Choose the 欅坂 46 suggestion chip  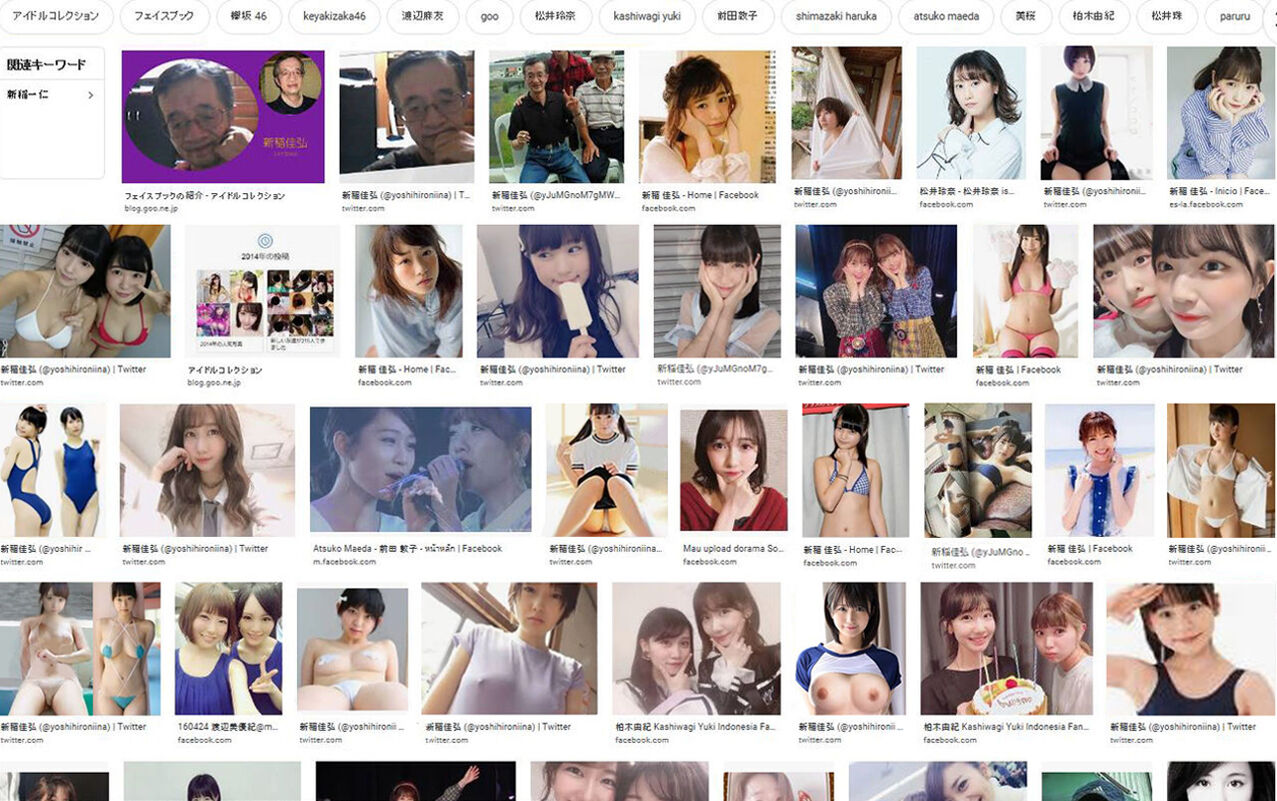click(248, 16)
